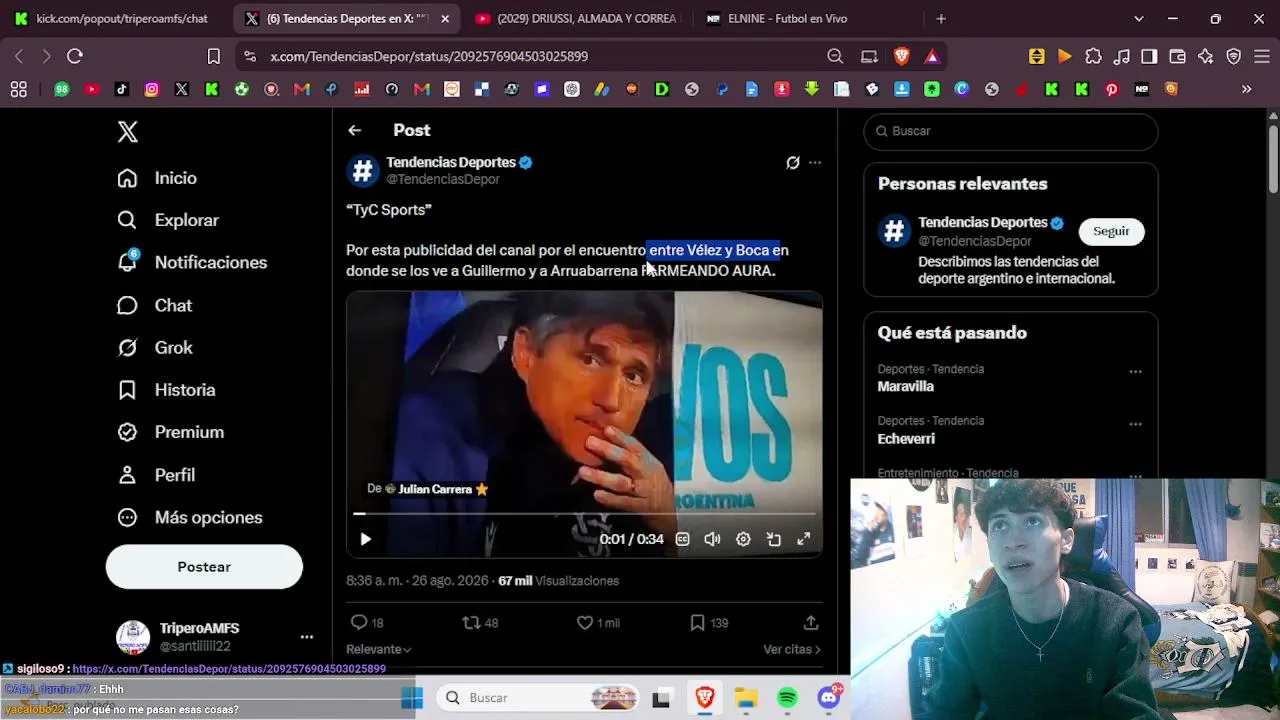The height and width of the screenshot is (720, 1280).
Task: Open Chat in the X sidebar
Action: pos(154,305)
